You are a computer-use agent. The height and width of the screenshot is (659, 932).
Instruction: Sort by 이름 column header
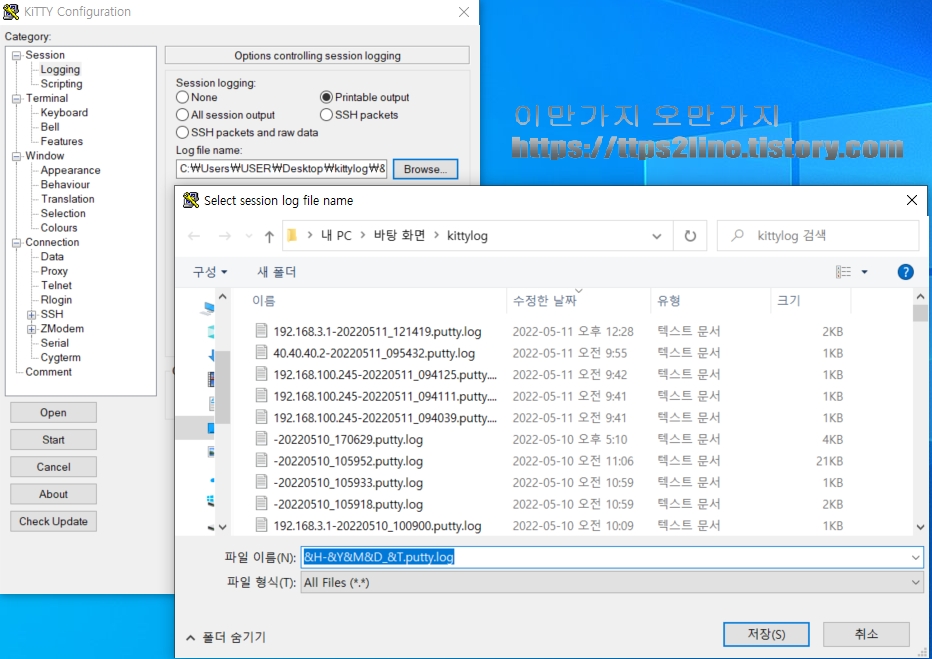coord(263,301)
